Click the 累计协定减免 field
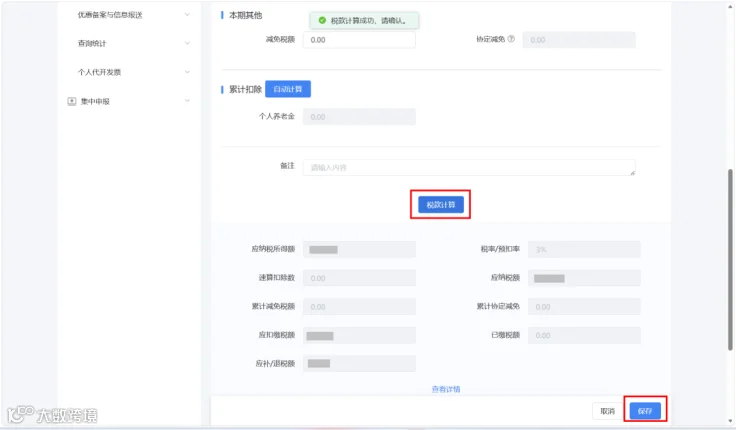Viewport: 736px width, 430px height. click(584, 307)
